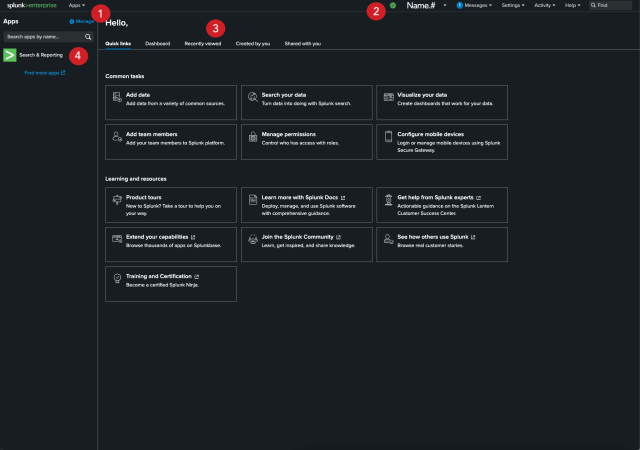Screen dimensions: 640x450
Task: Click 'Browse thousands of apps on Splunkbase.' text
Action: pos(173,245)
